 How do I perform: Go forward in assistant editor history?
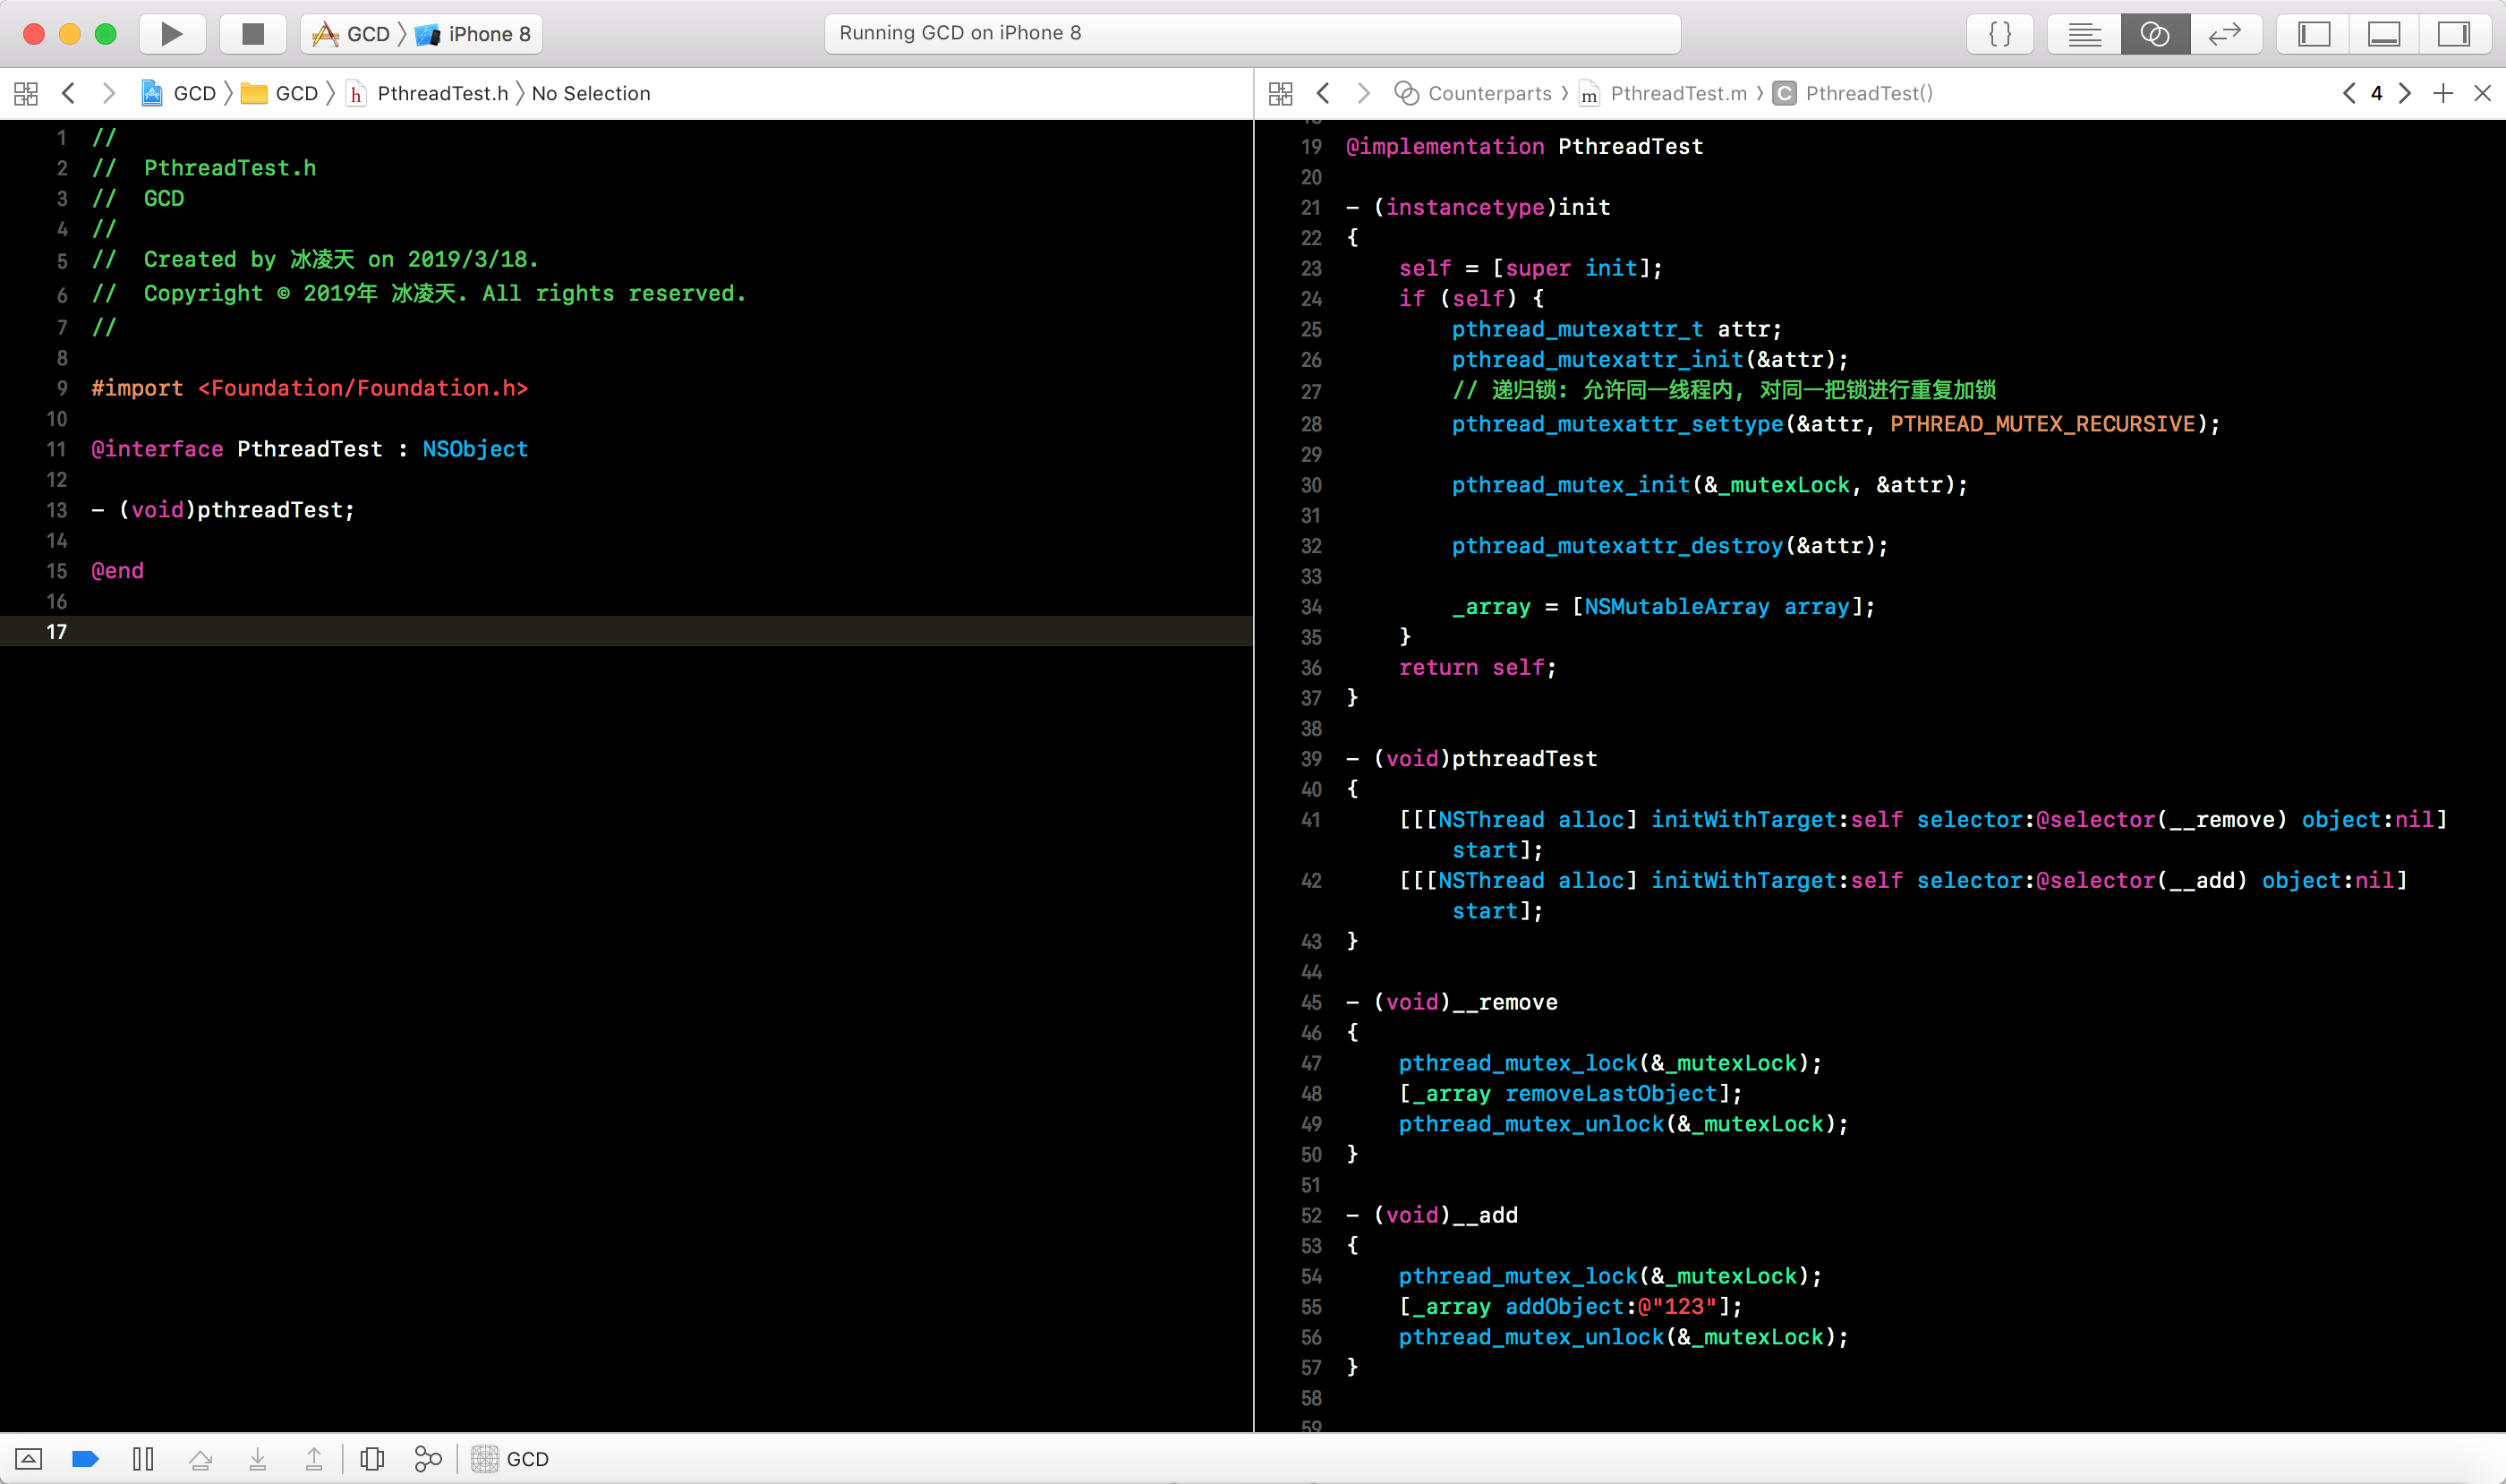[x=1363, y=93]
